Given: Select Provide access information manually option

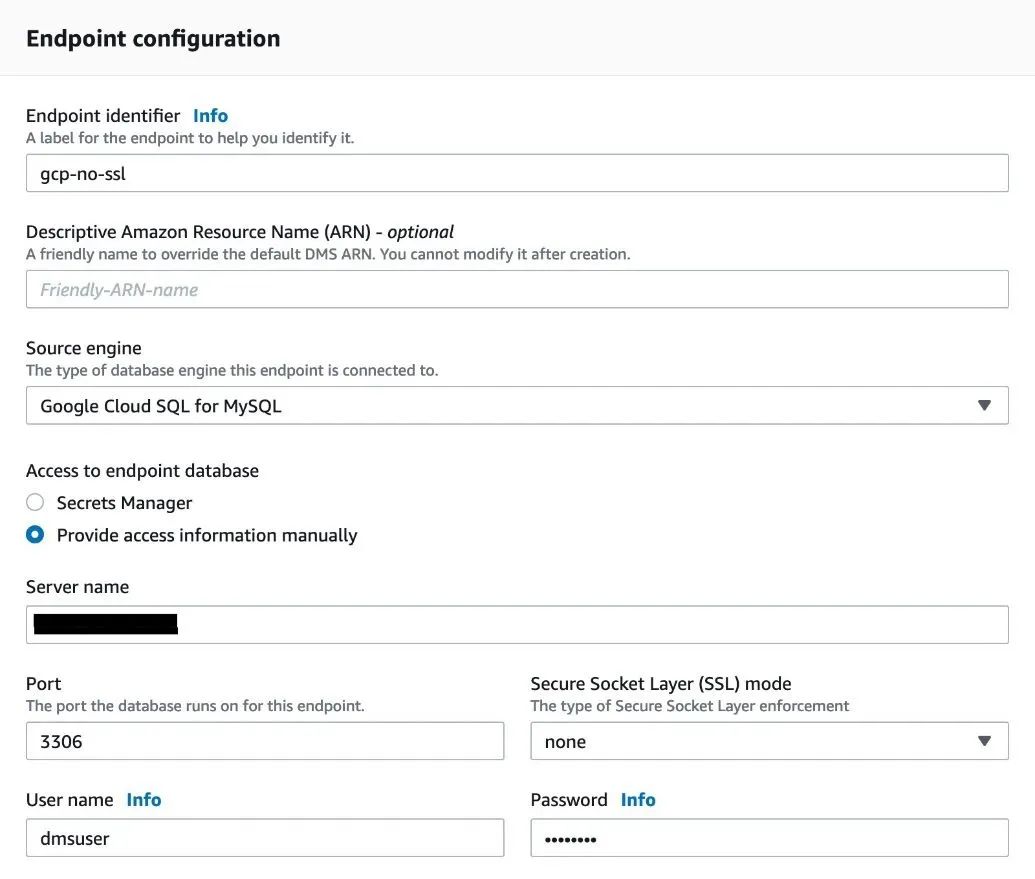Looking at the screenshot, I should click(35, 535).
